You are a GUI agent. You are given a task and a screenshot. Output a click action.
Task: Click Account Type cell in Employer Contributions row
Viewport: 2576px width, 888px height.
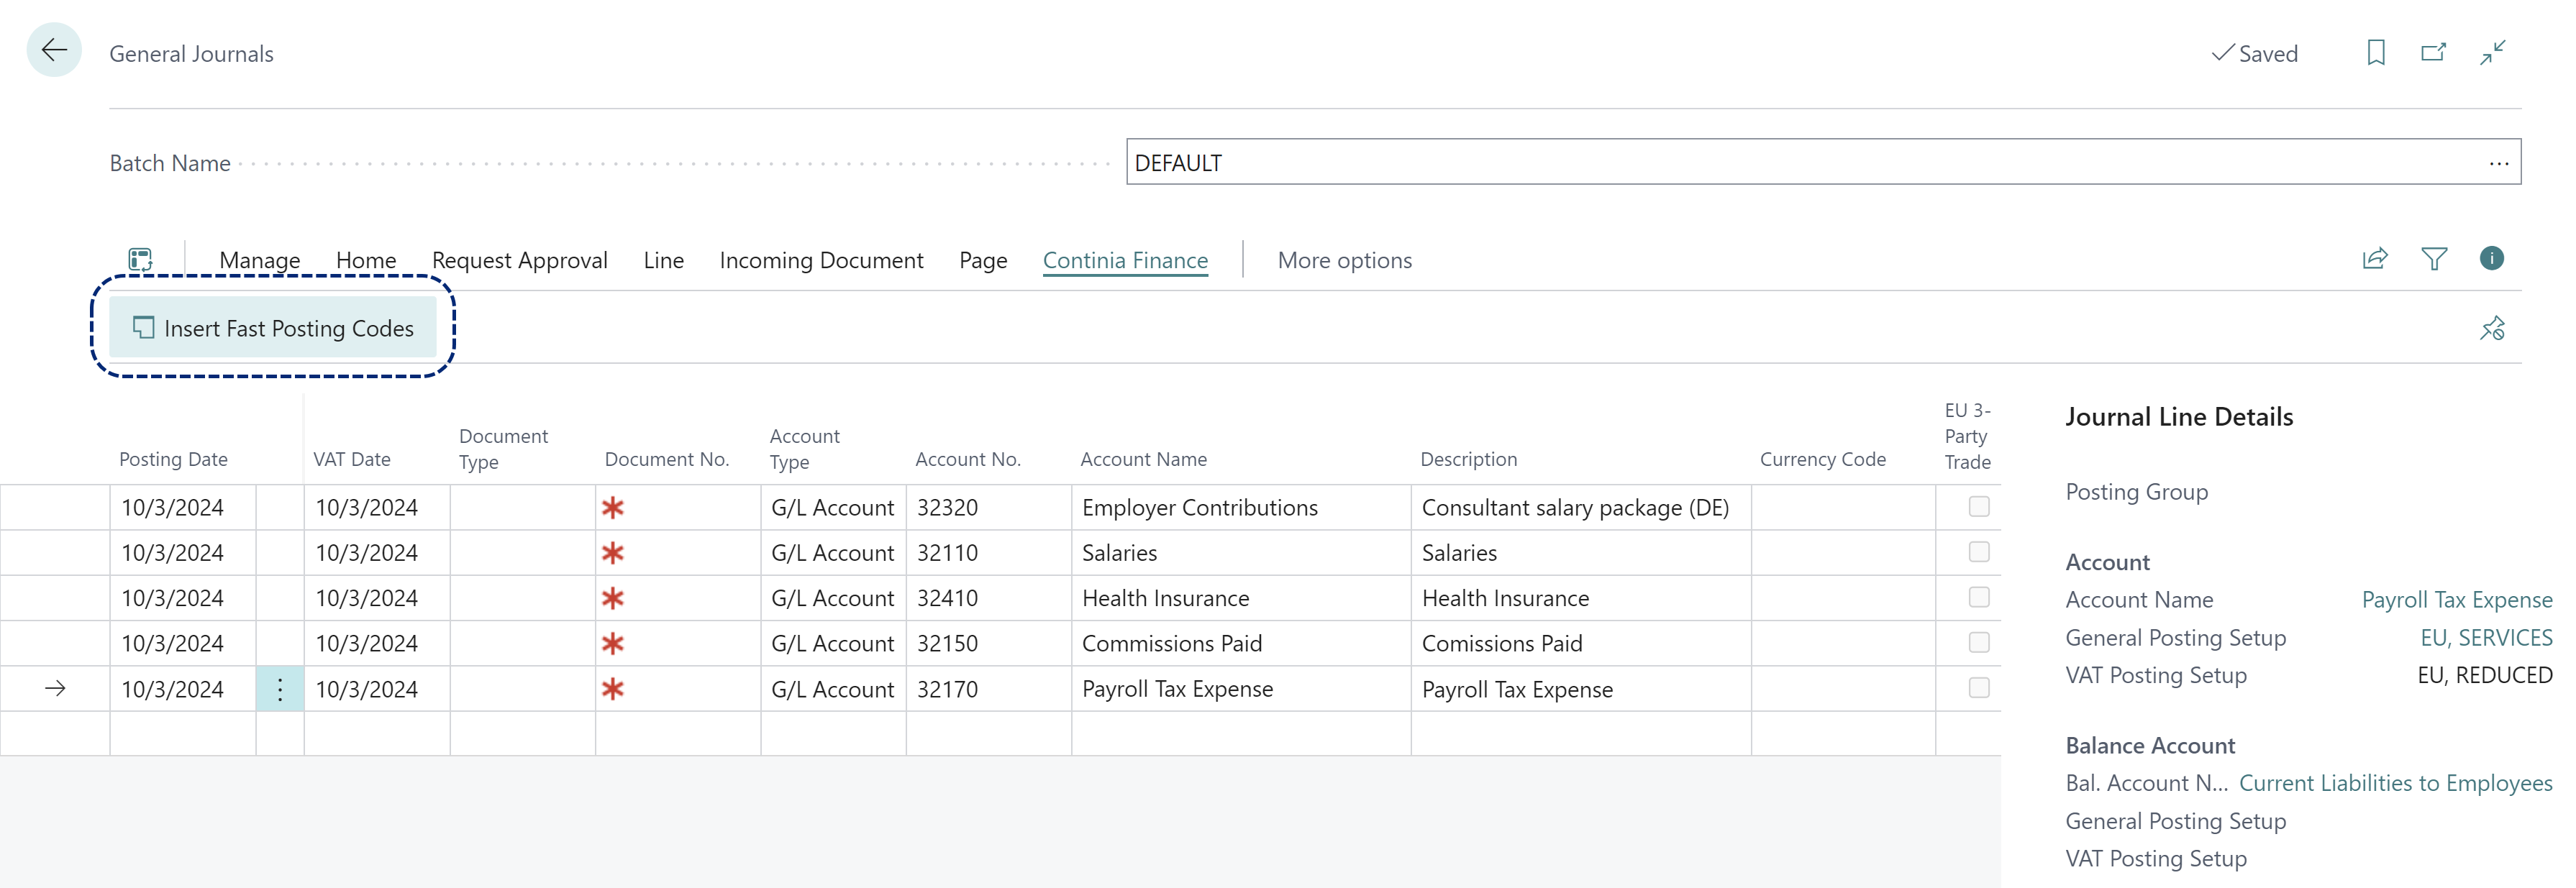click(x=833, y=508)
